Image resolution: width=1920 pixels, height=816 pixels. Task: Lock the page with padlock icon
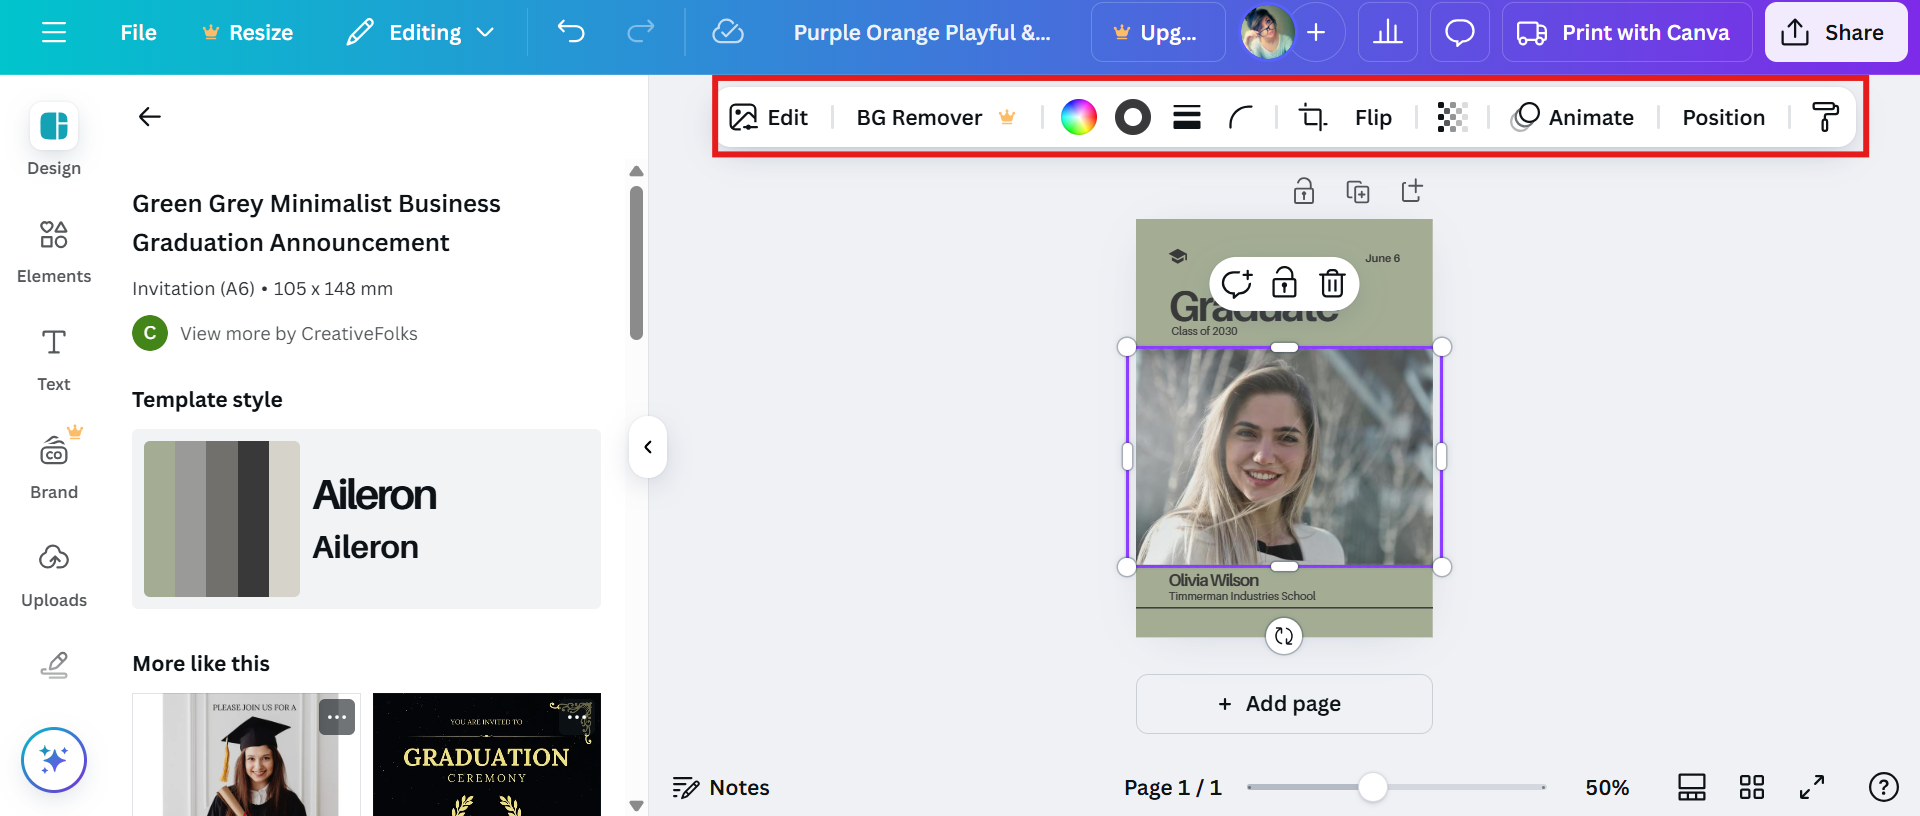(x=1304, y=191)
